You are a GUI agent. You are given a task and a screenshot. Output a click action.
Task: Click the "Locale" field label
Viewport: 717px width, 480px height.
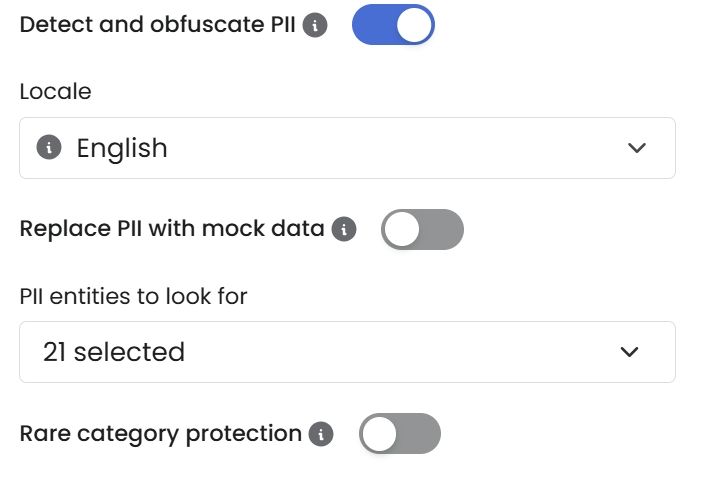coord(55,91)
